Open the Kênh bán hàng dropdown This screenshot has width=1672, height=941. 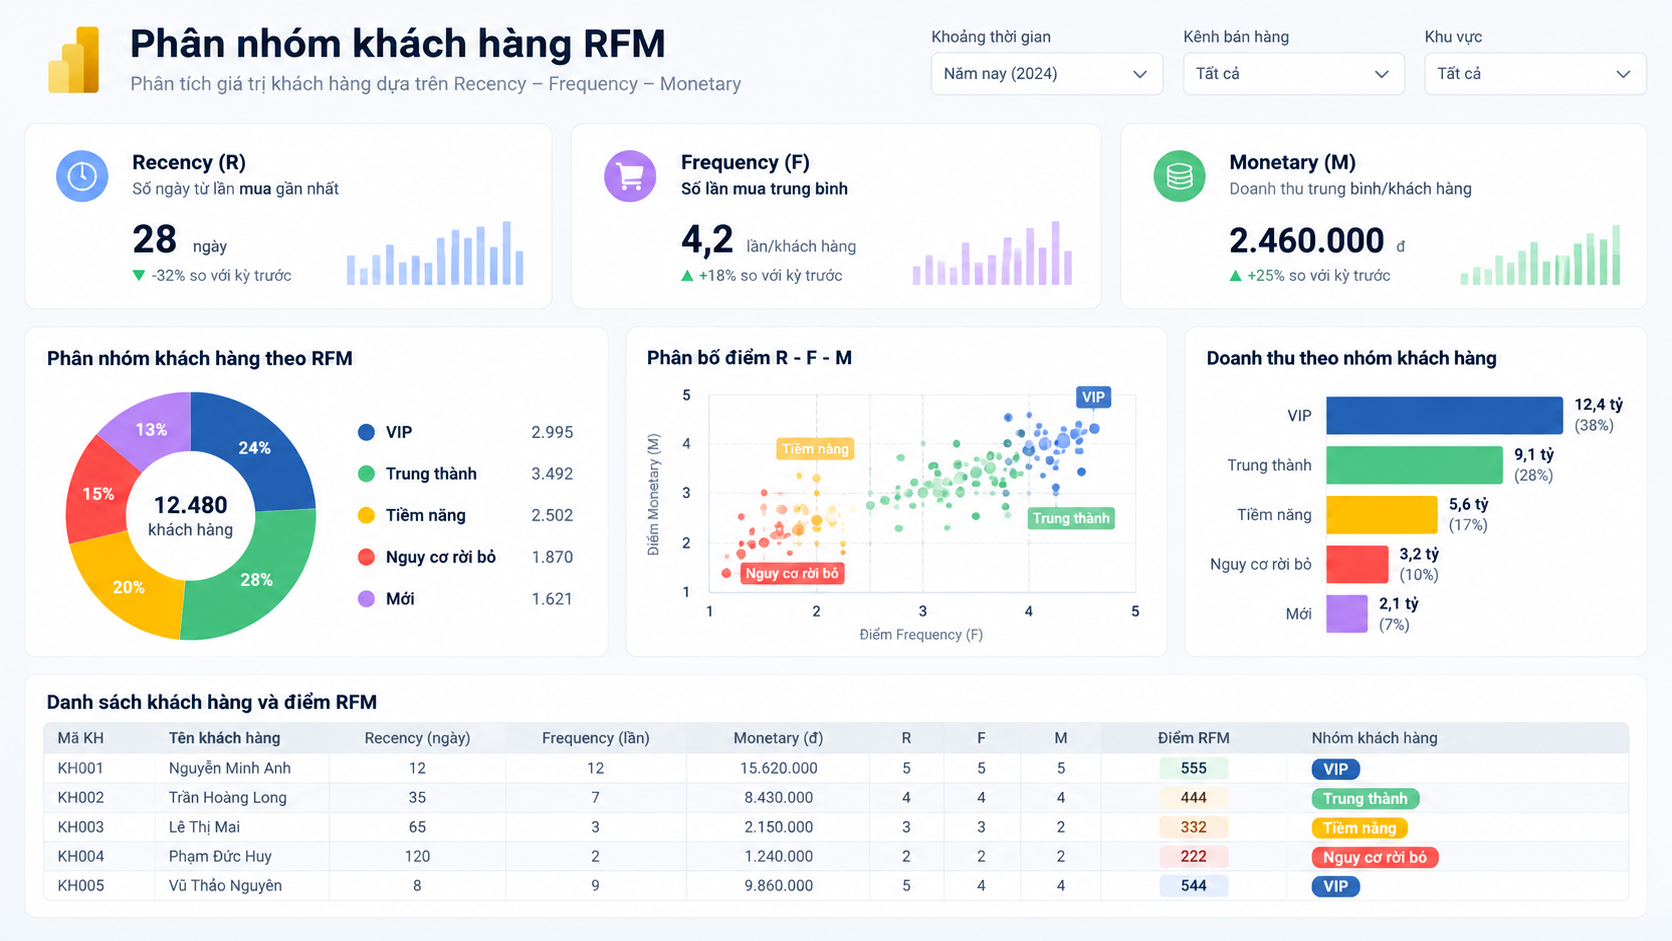1293,74
